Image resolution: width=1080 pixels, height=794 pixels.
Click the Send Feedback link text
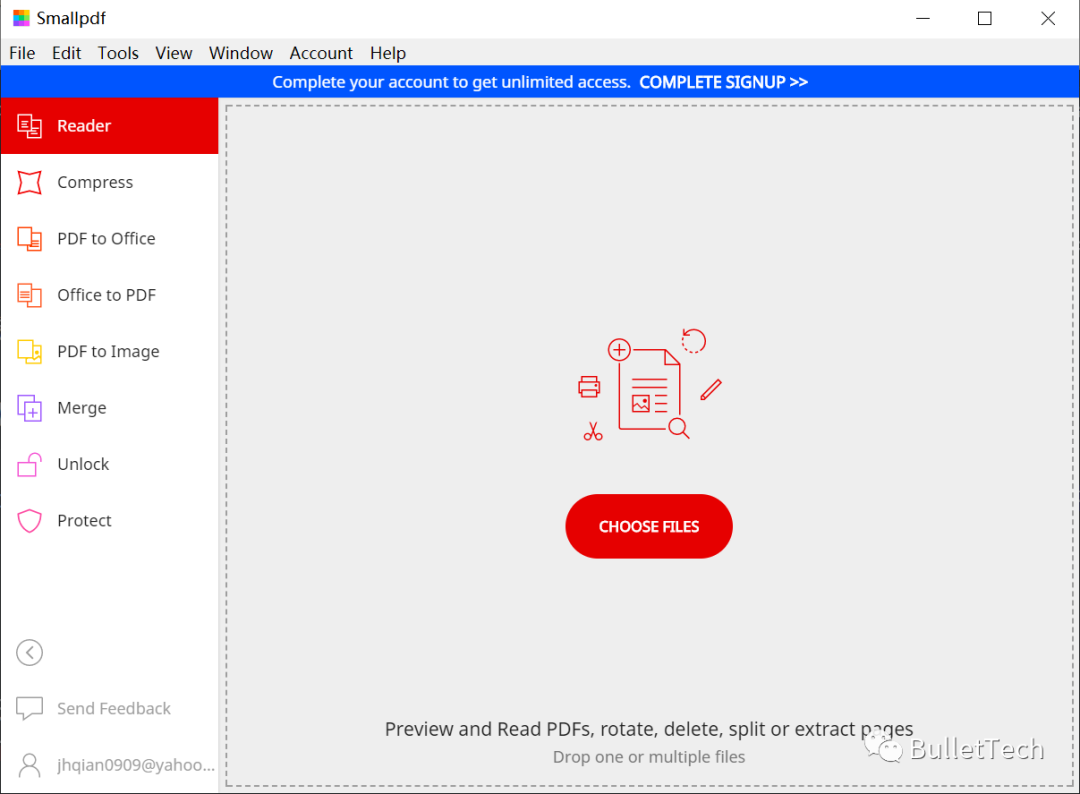114,709
